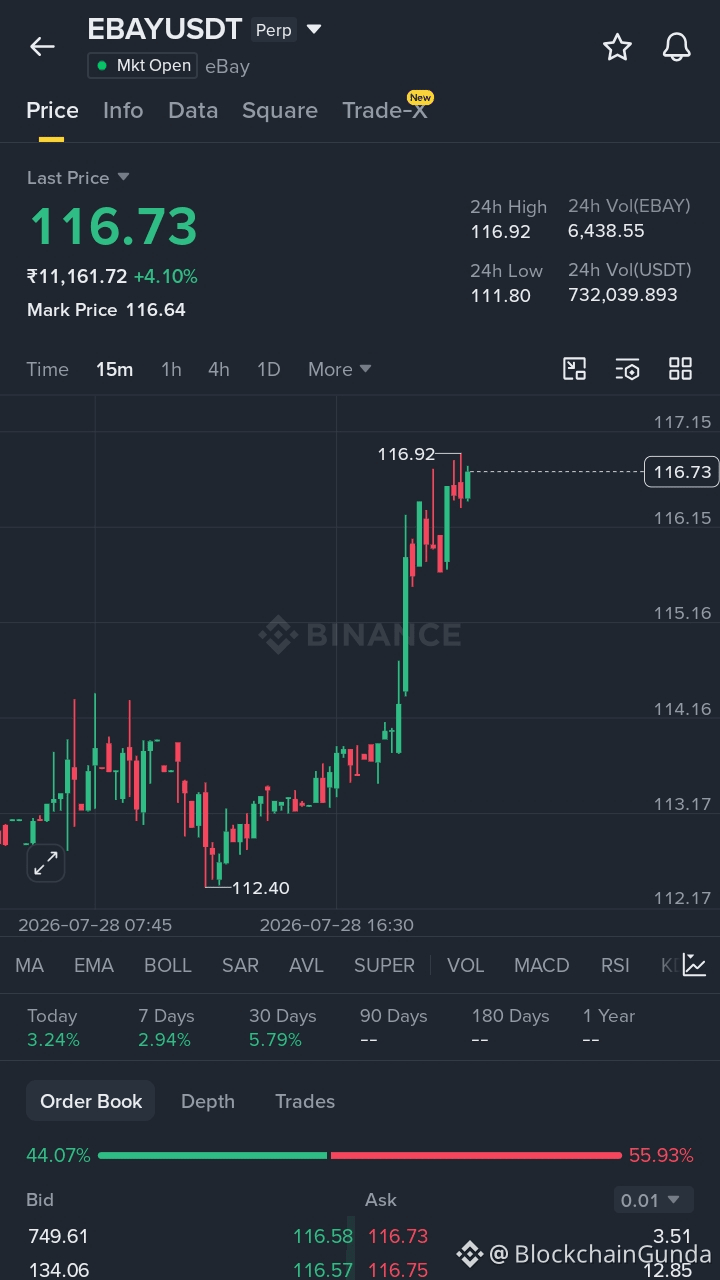This screenshot has height=1280, width=720.
Task: Toggle the SAR indicator
Action: pos(240,965)
